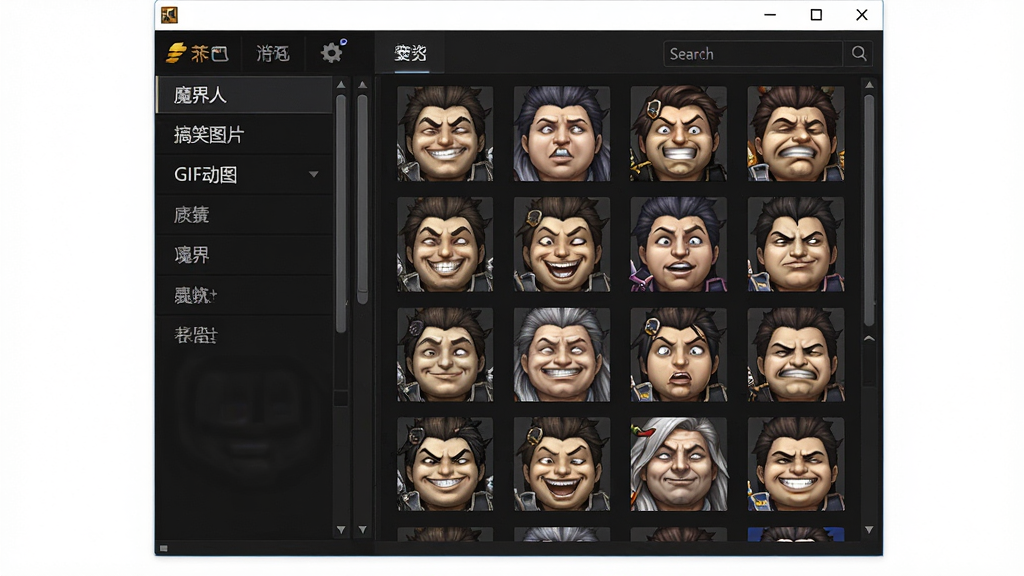Expand the GIF动图 dropdown arrow
Screen dimensions: 1024x576
[313, 174]
